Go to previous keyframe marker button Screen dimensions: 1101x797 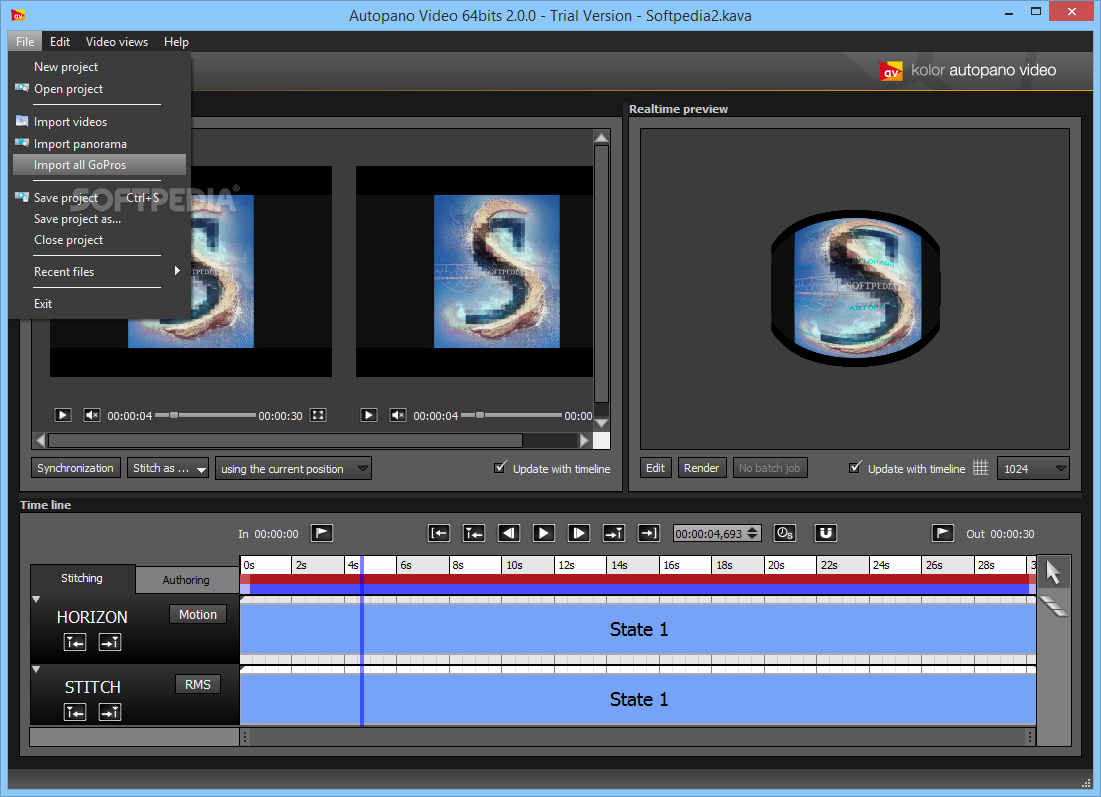tap(474, 533)
